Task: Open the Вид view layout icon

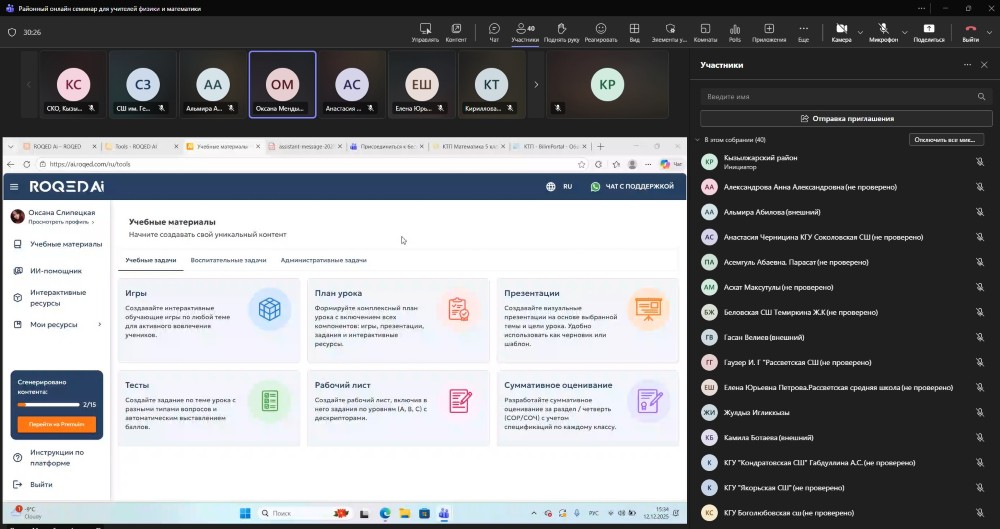Action: click(x=634, y=29)
